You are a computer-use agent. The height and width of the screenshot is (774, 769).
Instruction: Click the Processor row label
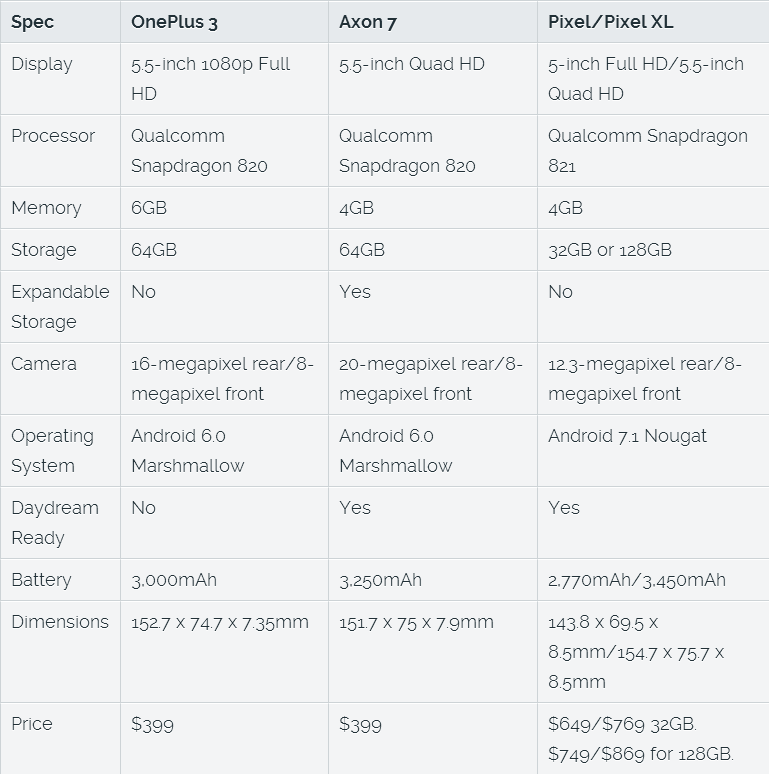click(53, 136)
